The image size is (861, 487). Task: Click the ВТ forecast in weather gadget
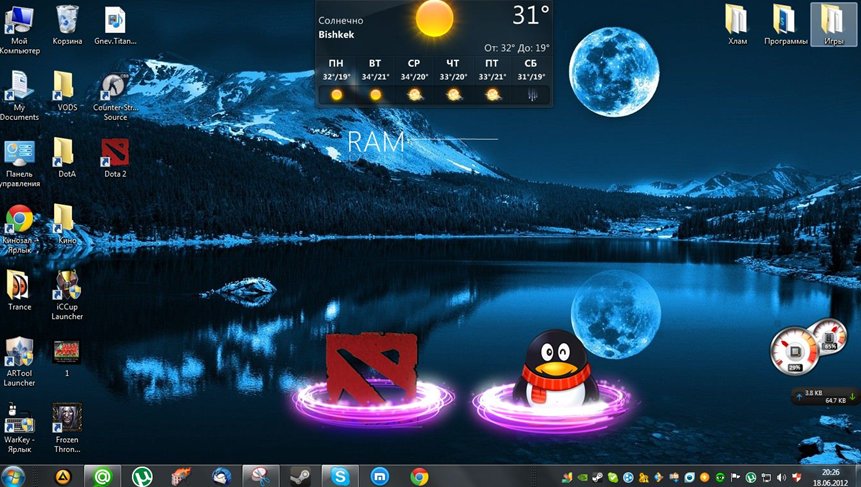[375, 81]
